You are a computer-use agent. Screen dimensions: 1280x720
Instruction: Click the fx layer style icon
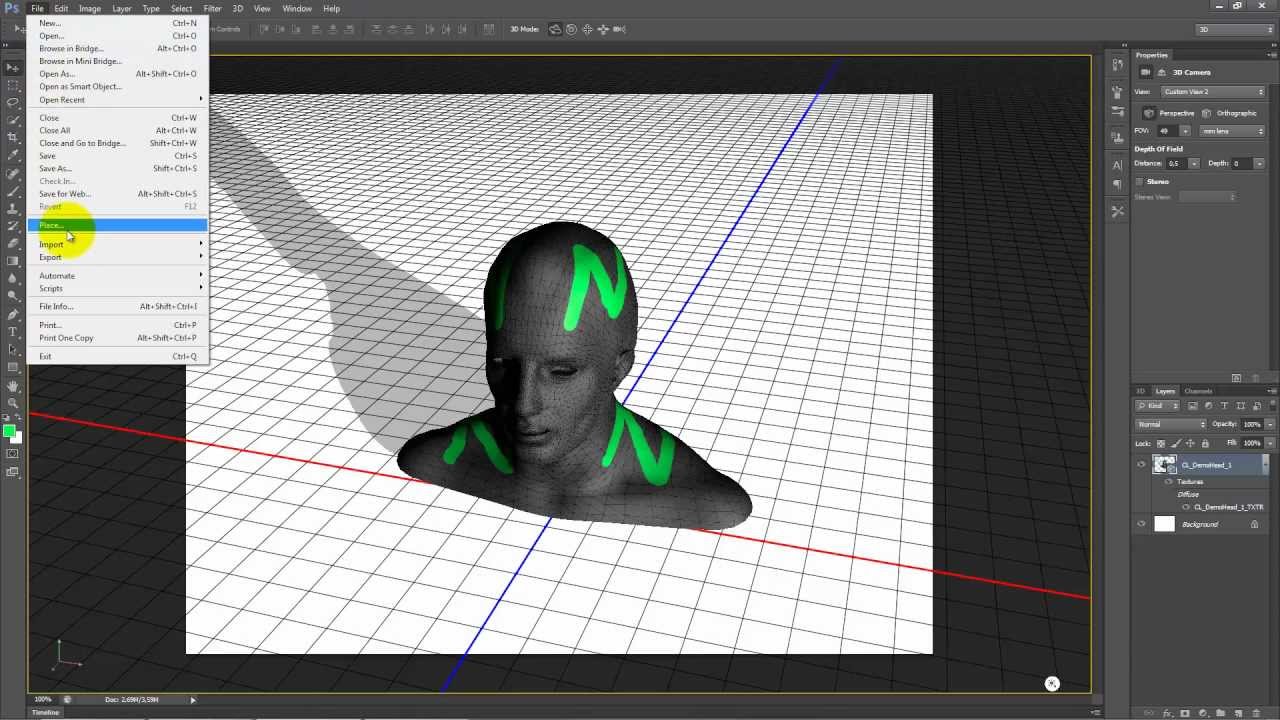(1168, 713)
